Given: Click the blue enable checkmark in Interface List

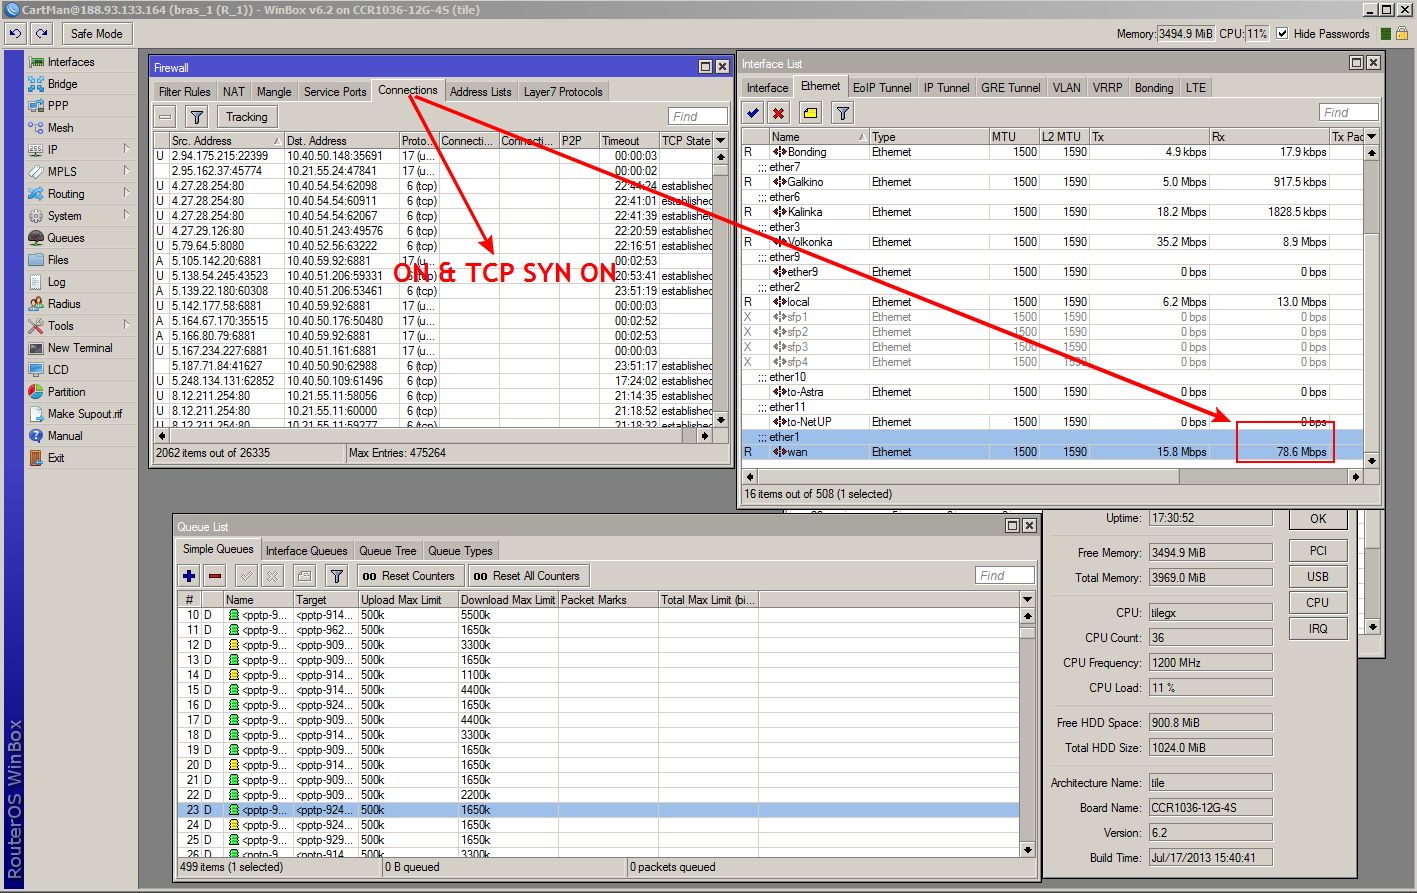Looking at the screenshot, I should pos(753,113).
